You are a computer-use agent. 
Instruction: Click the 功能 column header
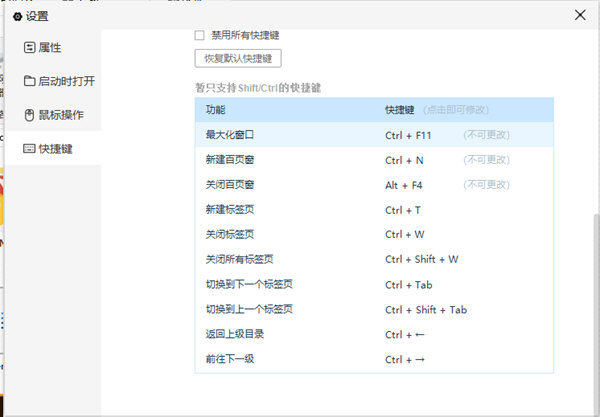click(x=216, y=109)
